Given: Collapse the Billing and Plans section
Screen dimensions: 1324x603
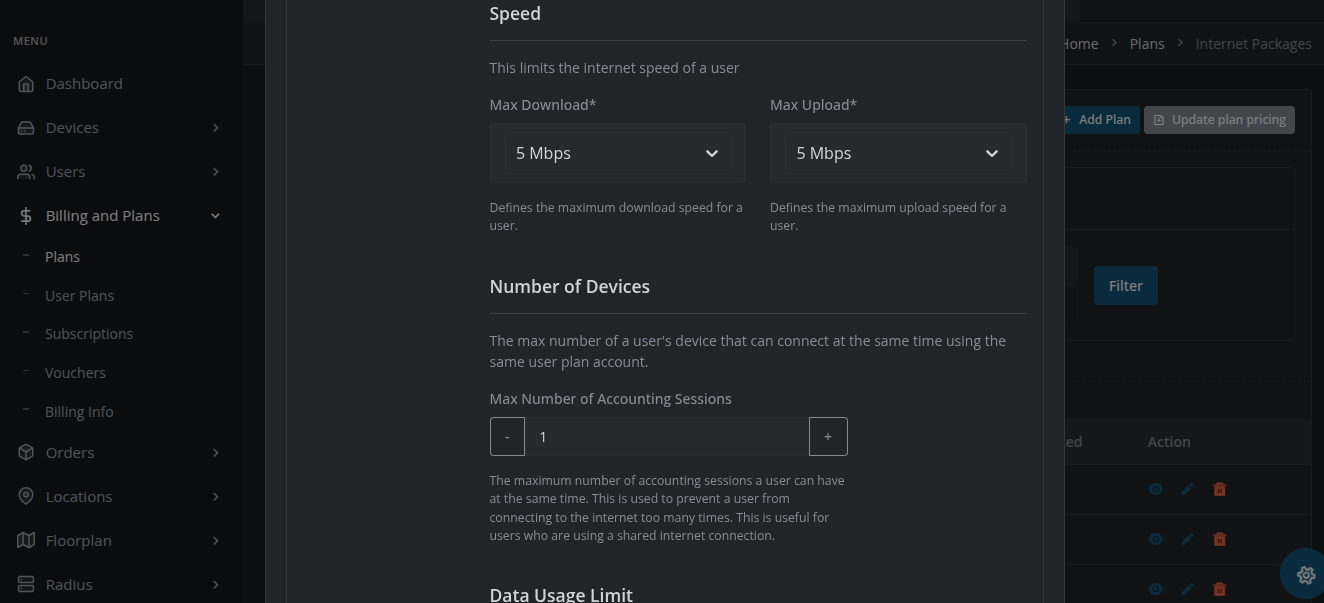Looking at the screenshot, I should [215, 215].
